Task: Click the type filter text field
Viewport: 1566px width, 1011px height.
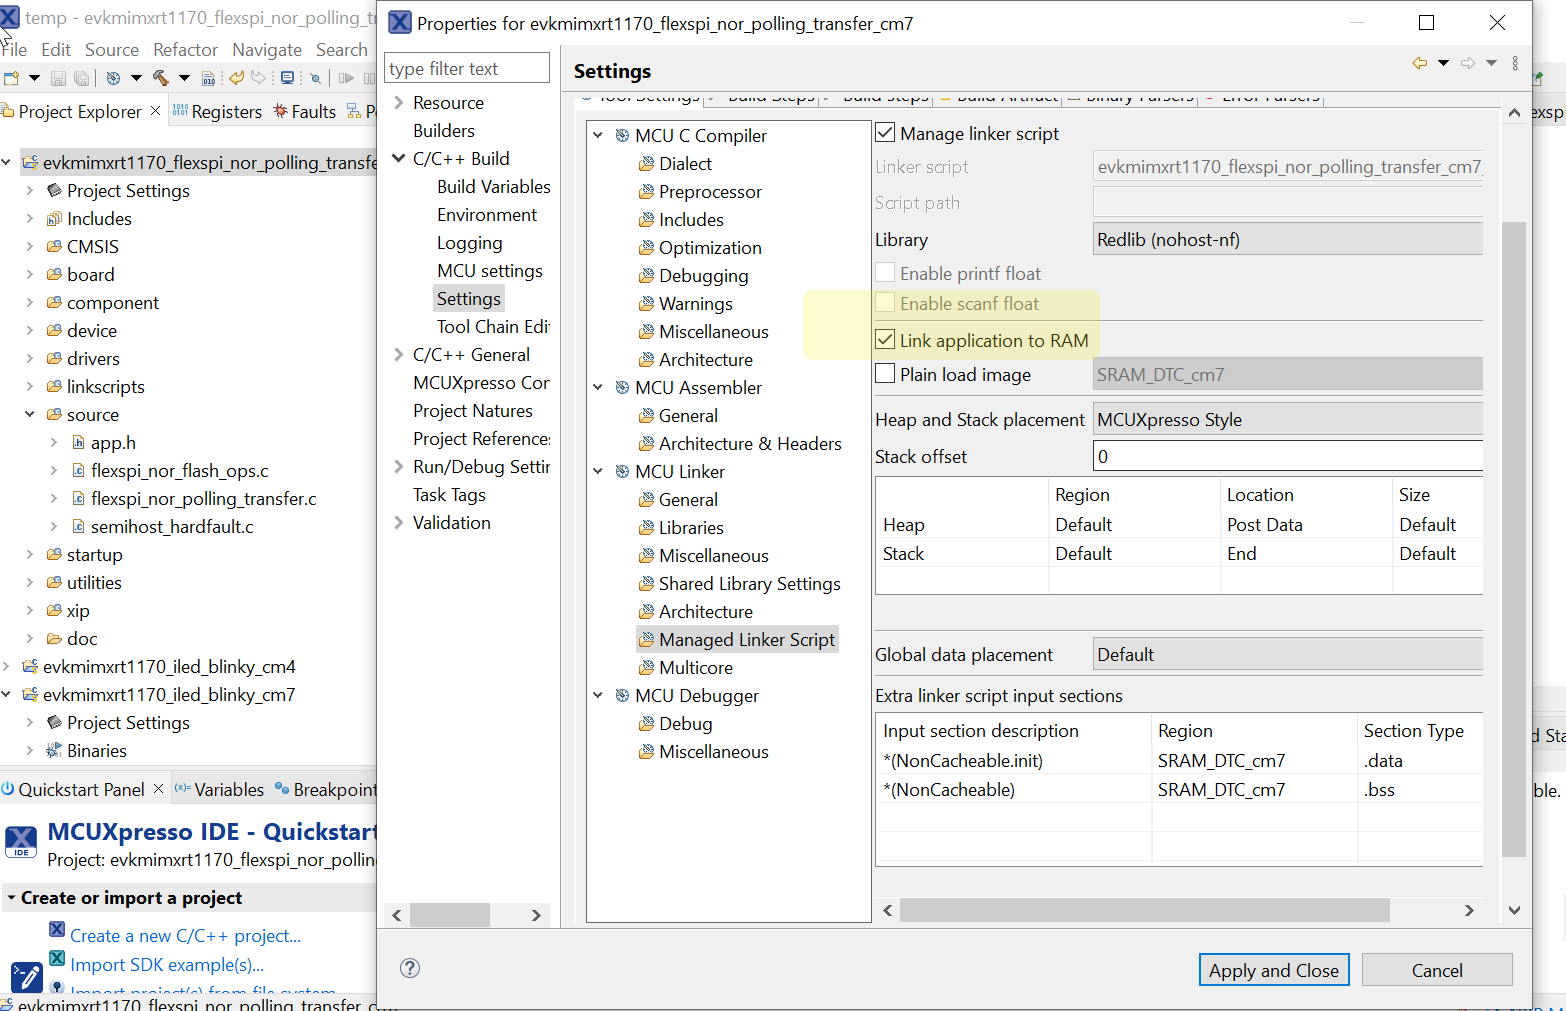Action: (x=467, y=69)
